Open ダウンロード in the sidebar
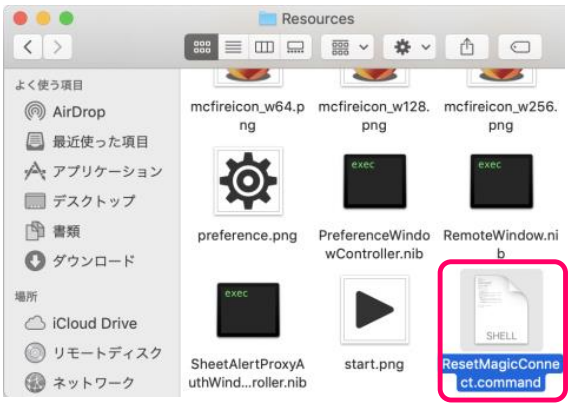577x414 pixels. 80,261
